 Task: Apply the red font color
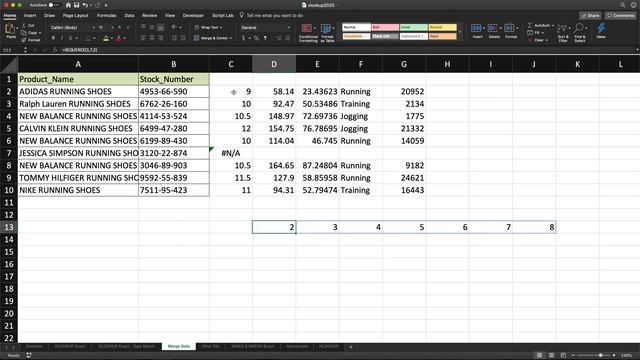click(119, 38)
